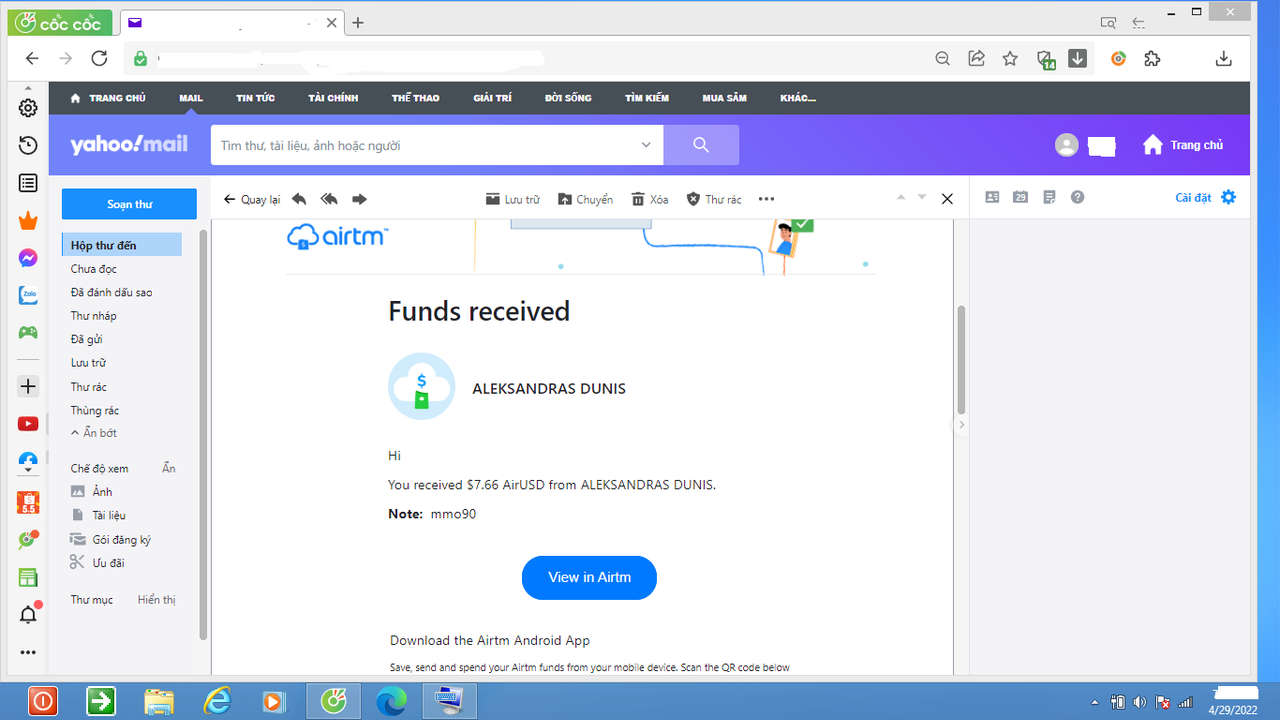Expand the right side panel arrow
Image resolution: width=1280 pixels, height=720 pixels.
point(962,425)
